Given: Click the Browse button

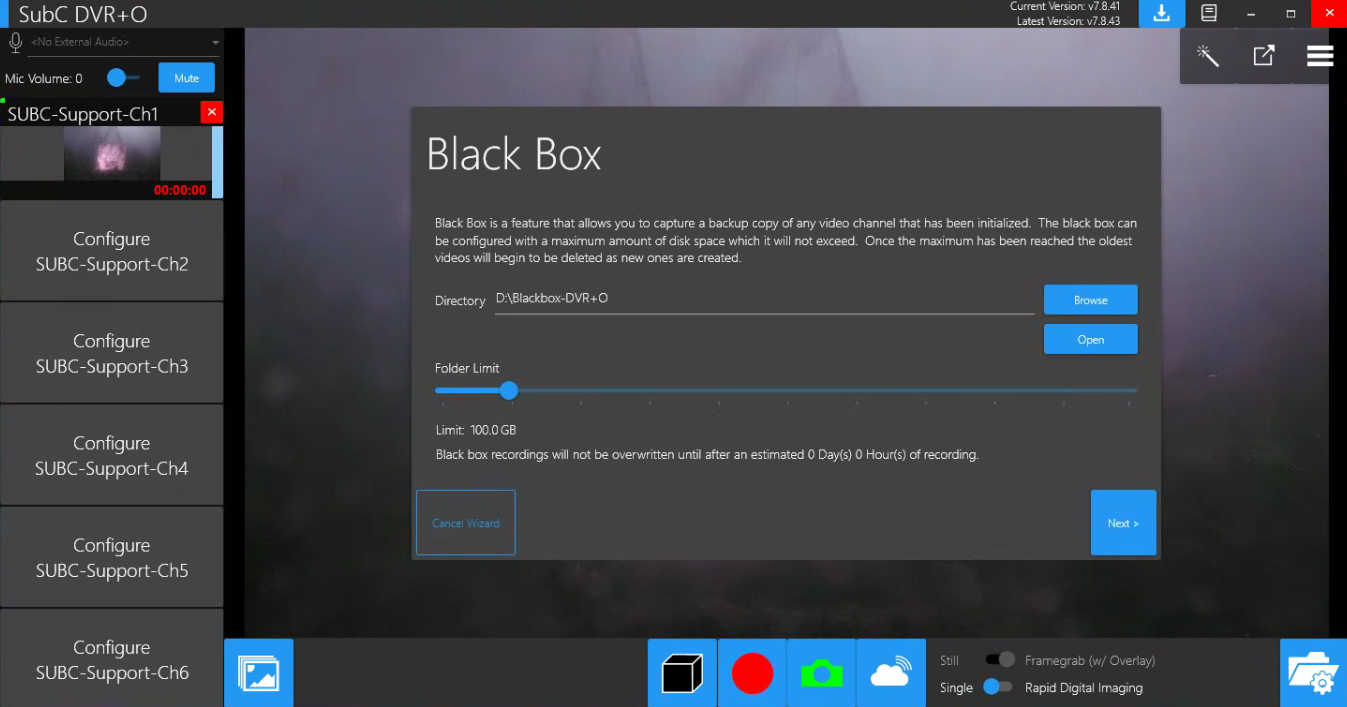Looking at the screenshot, I should pyautogui.click(x=1090, y=300).
